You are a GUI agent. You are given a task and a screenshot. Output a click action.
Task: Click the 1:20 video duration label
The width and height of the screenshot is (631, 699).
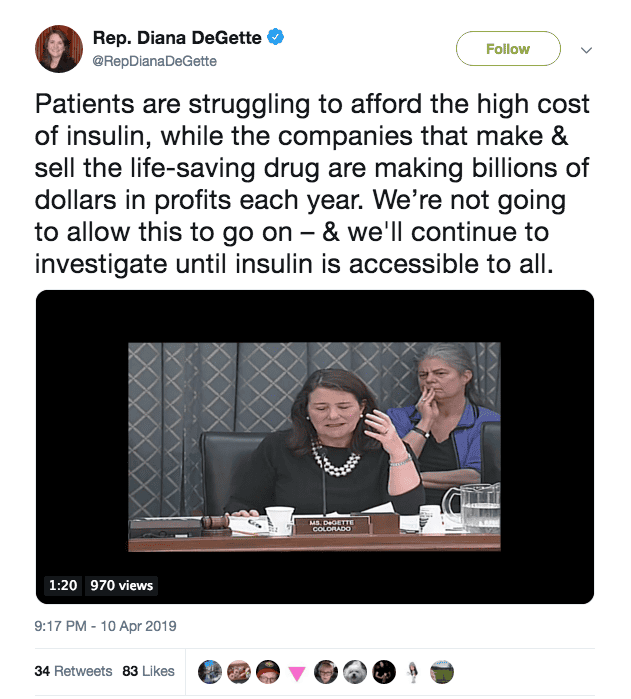63,585
